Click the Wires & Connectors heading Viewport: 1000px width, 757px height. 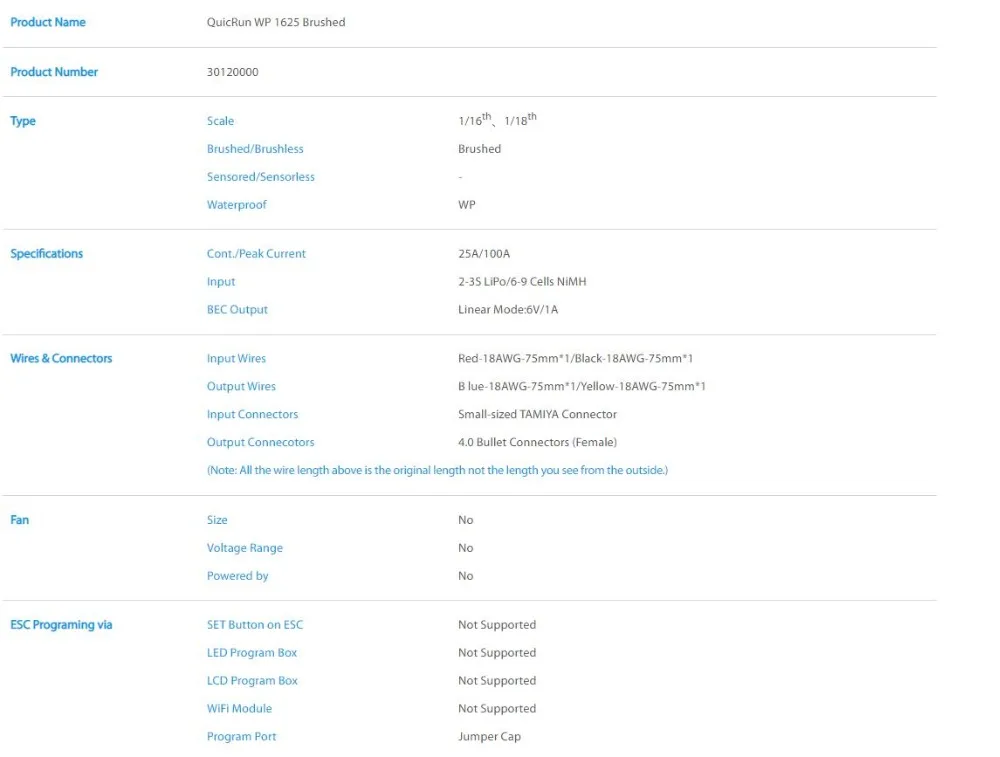61,358
